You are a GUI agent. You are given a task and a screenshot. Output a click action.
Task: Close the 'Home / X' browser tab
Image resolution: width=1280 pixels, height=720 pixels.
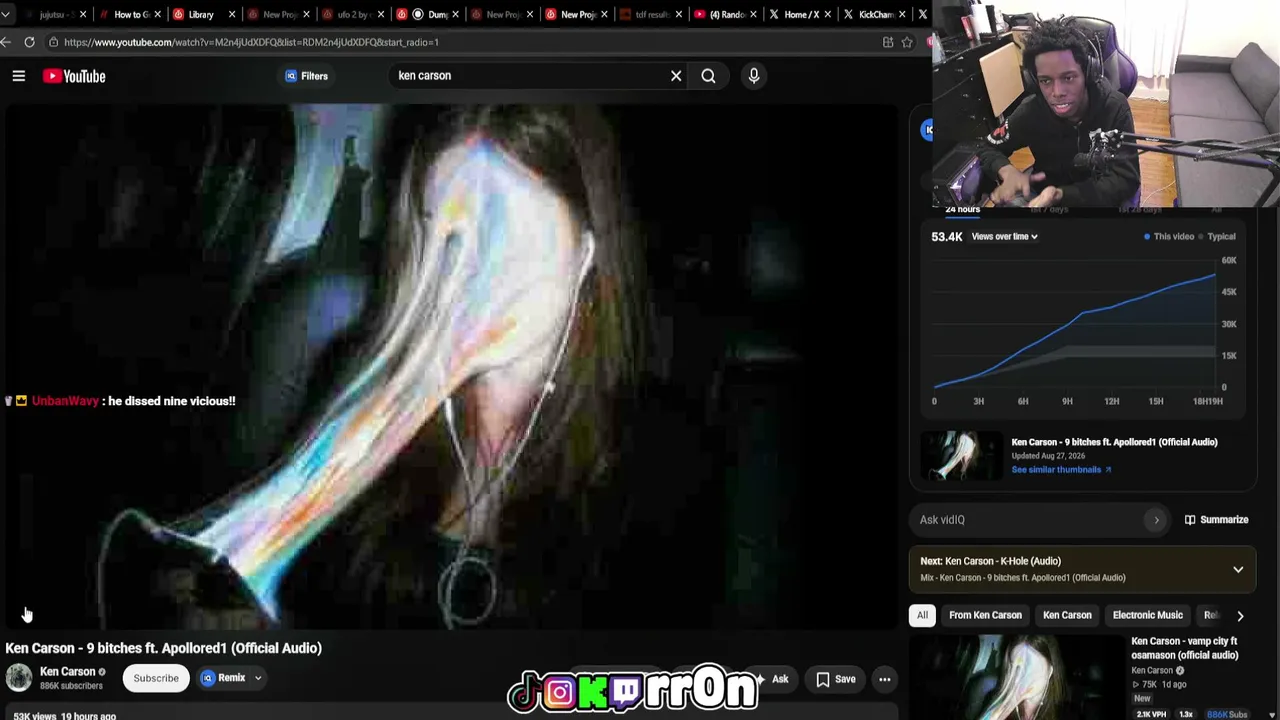point(829,14)
